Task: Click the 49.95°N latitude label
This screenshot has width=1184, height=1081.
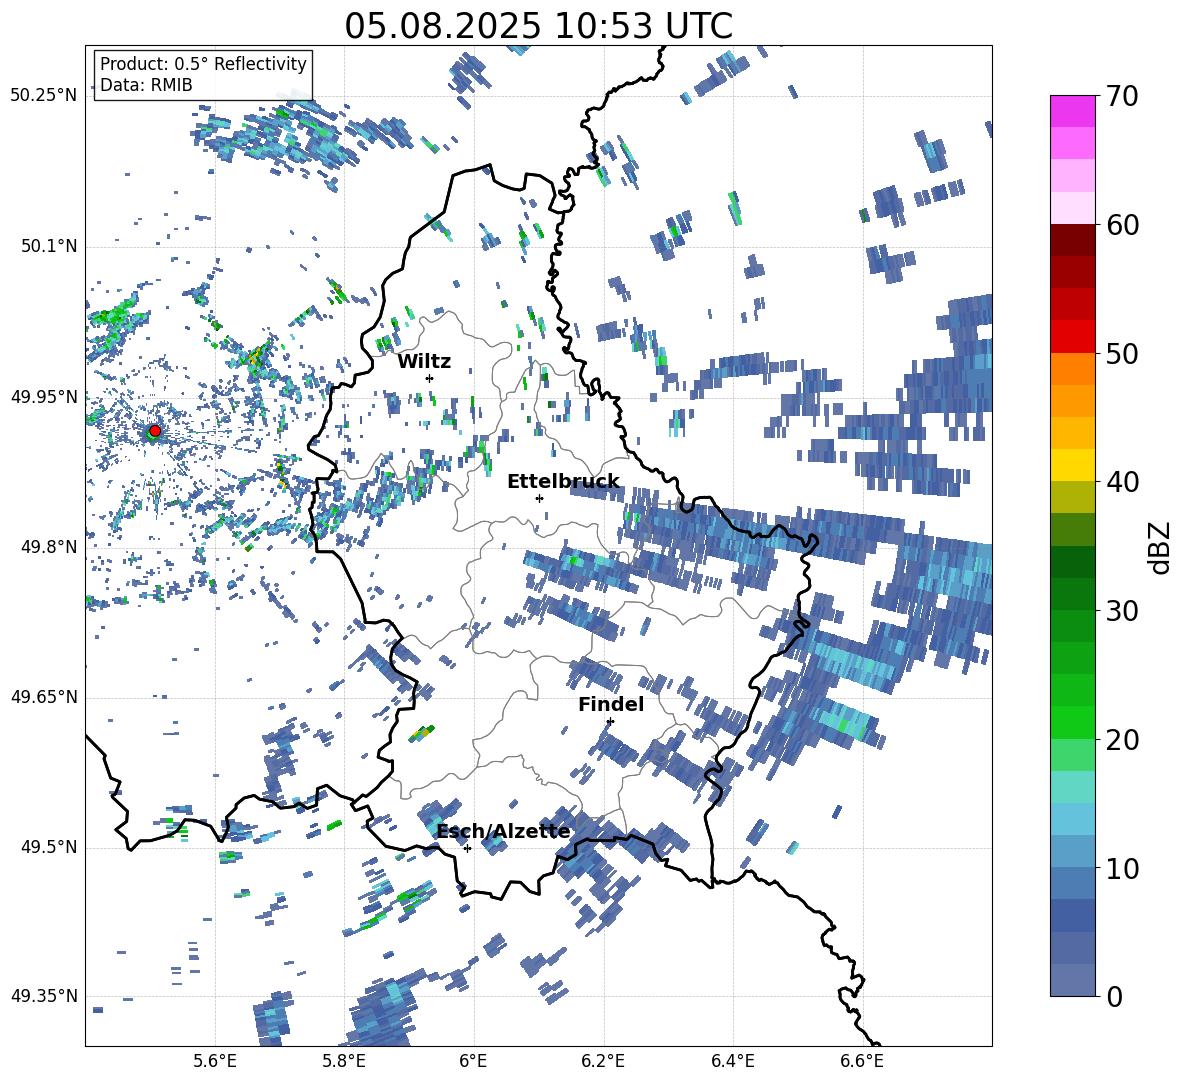Action: click(44, 396)
